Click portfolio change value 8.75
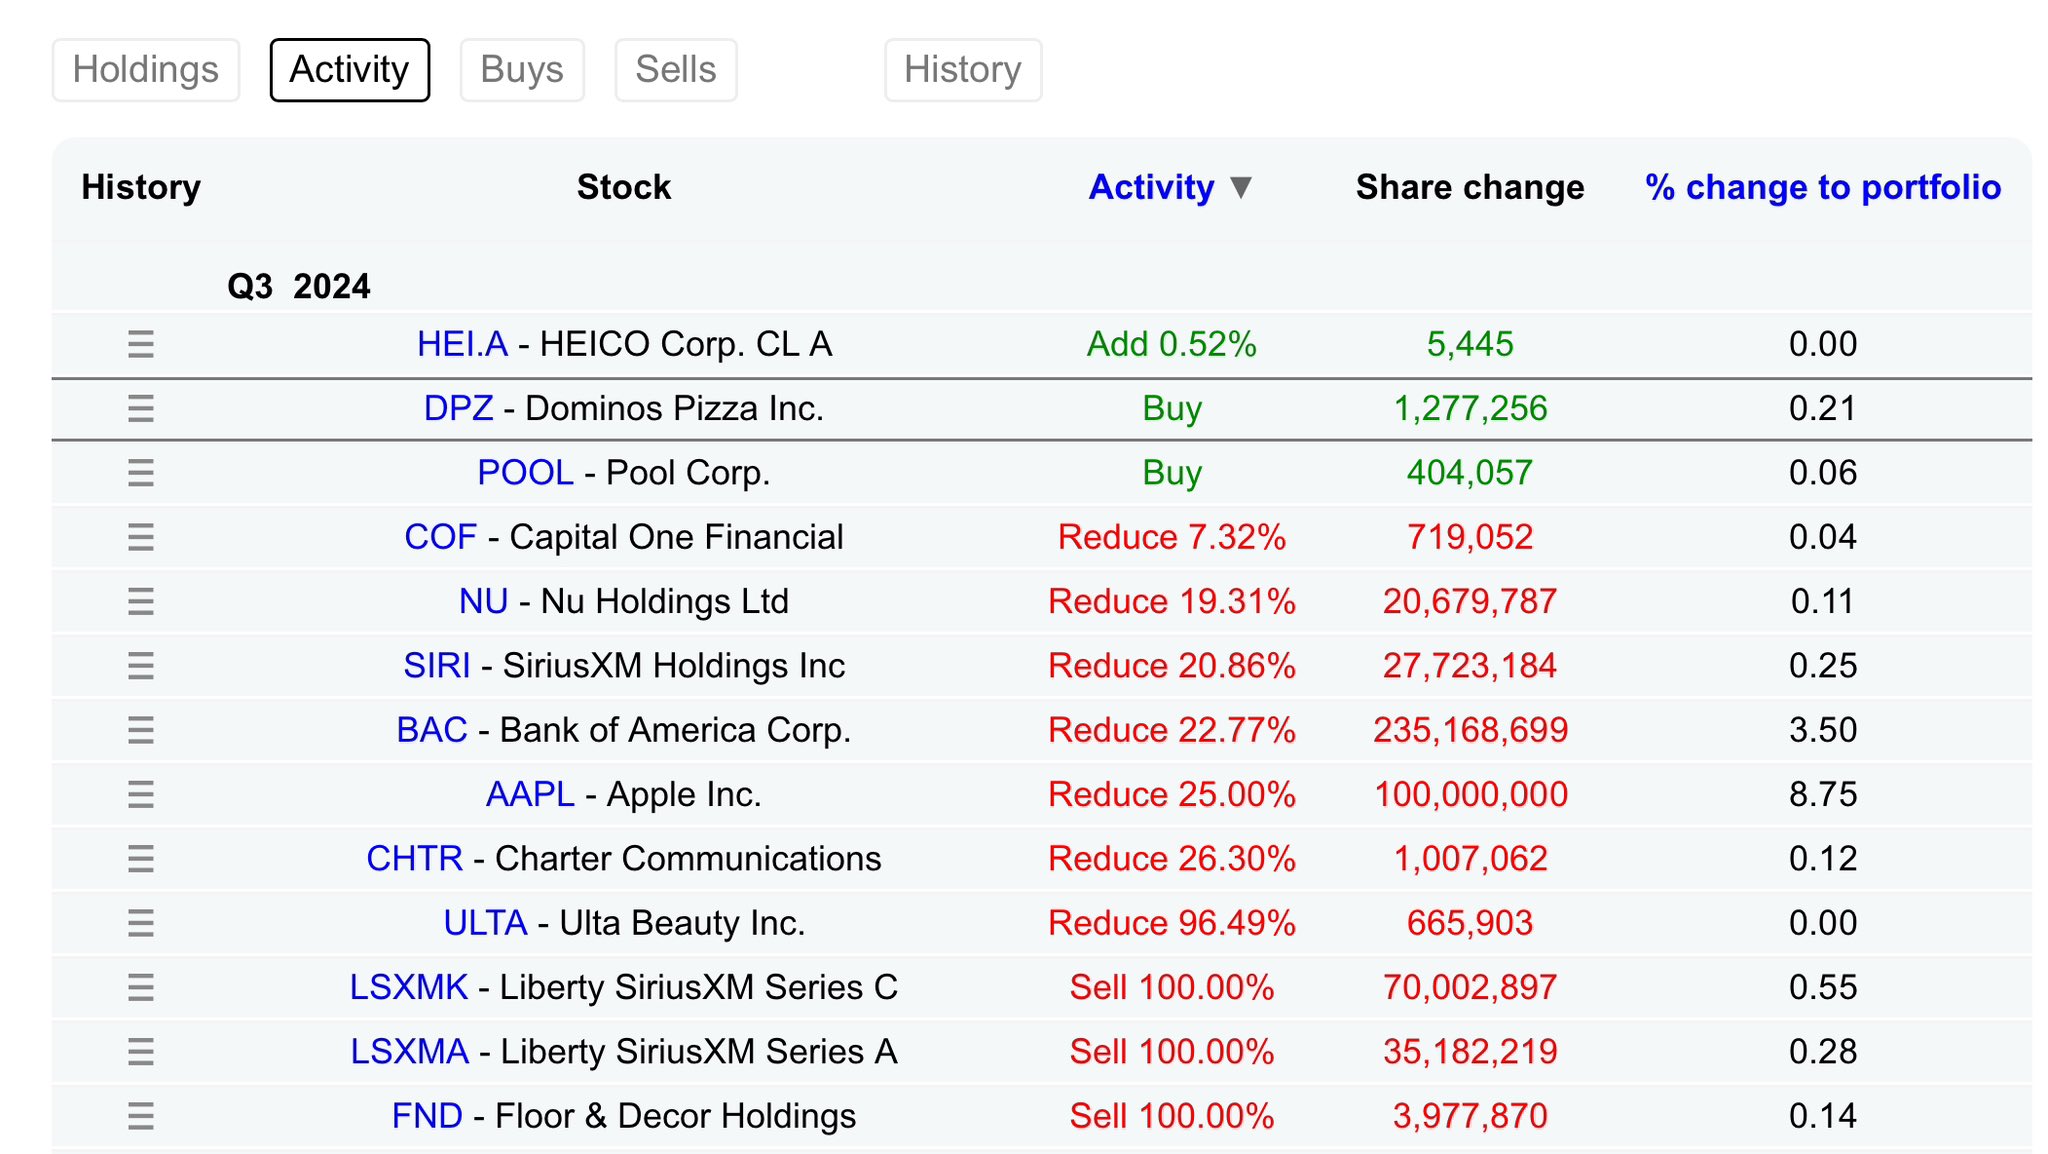This screenshot has height=1154, width=2048. coord(1823,794)
